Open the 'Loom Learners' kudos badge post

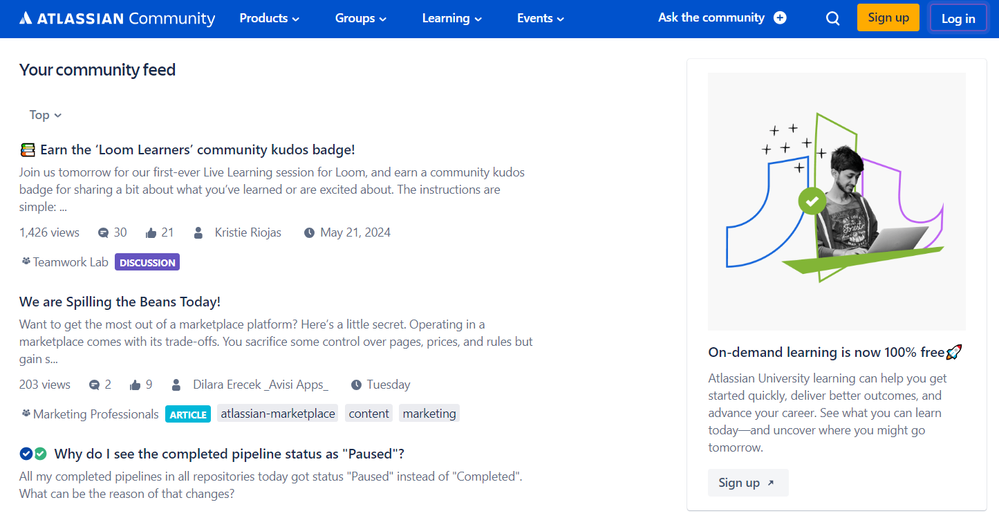(x=198, y=150)
